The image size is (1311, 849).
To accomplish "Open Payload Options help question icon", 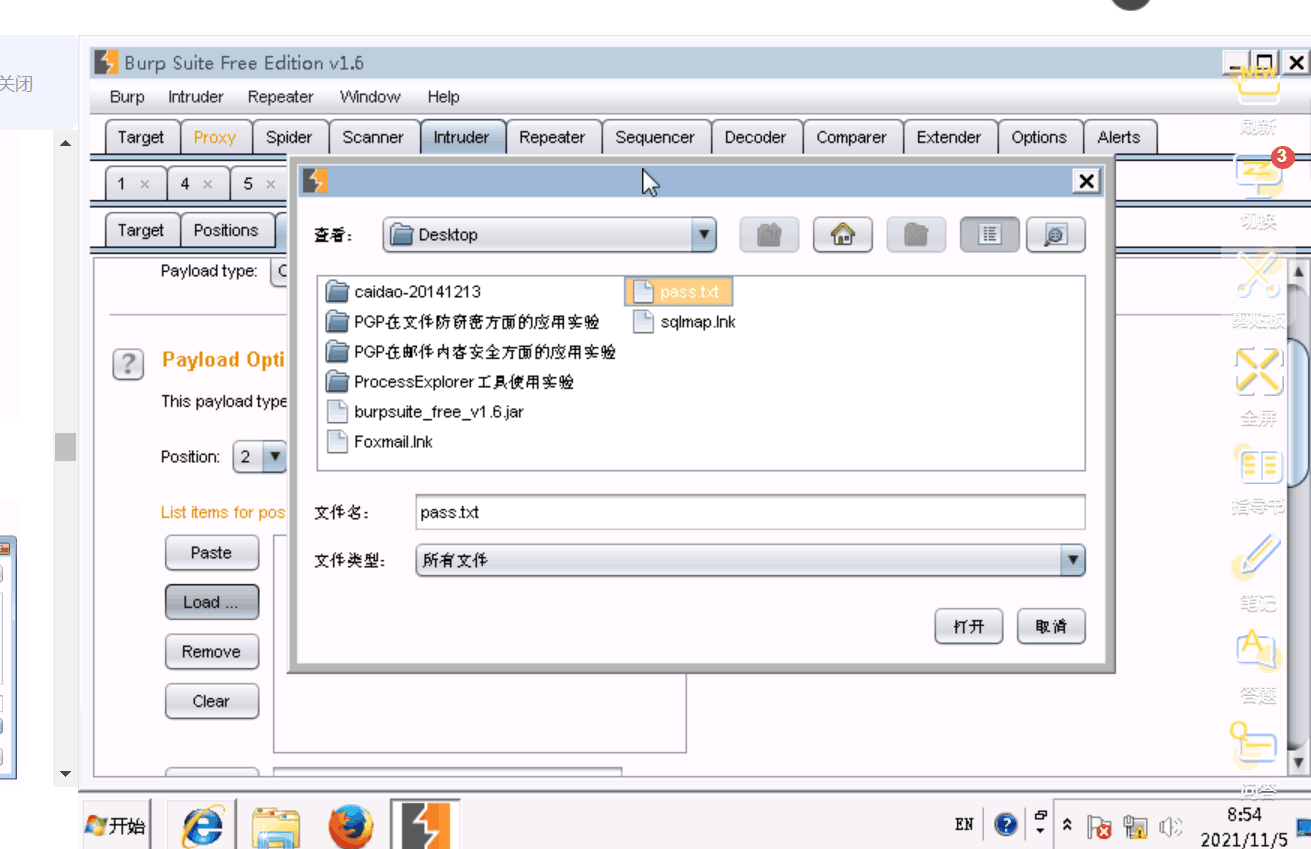I will 128,364.
